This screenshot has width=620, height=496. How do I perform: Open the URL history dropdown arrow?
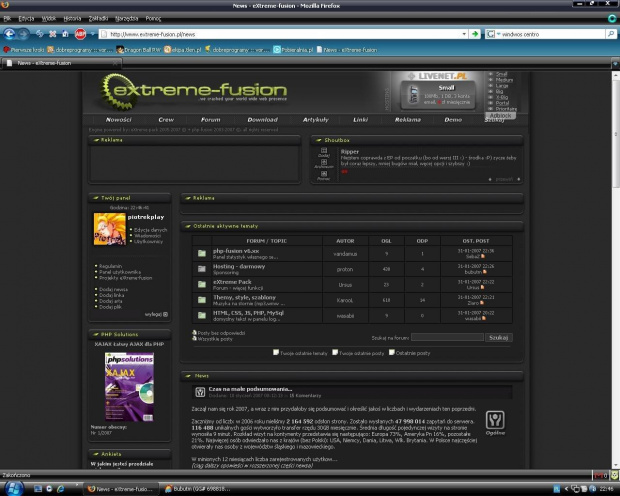coord(464,34)
